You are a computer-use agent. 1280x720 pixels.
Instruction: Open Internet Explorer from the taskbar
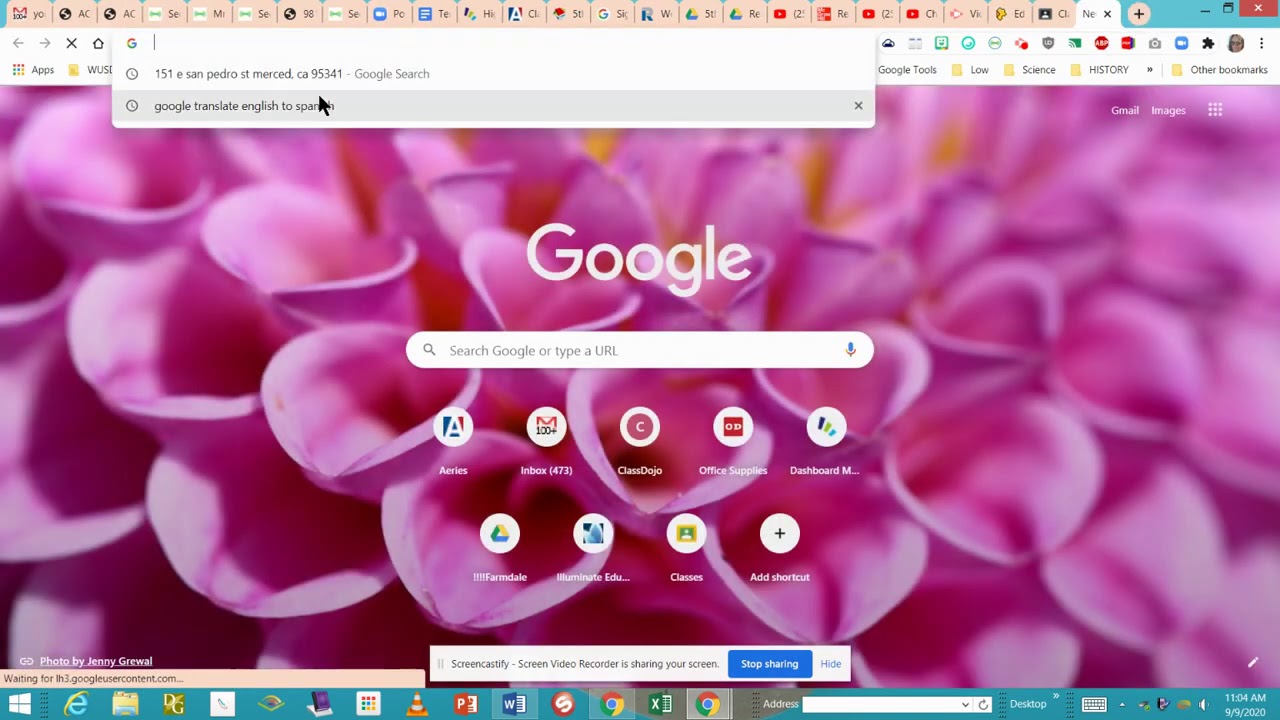[76, 704]
